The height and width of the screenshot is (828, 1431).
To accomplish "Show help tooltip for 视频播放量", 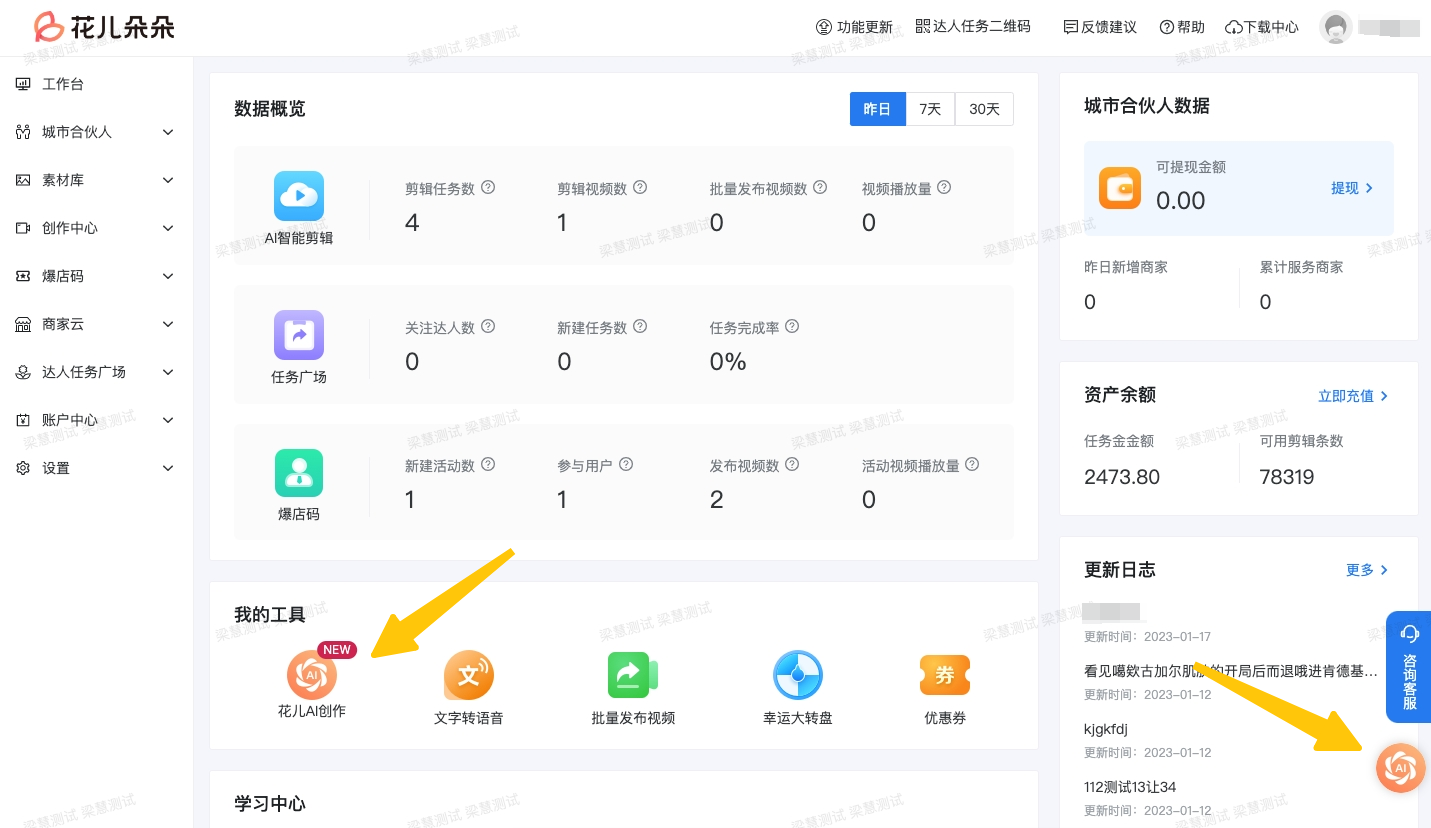I will point(944,187).
